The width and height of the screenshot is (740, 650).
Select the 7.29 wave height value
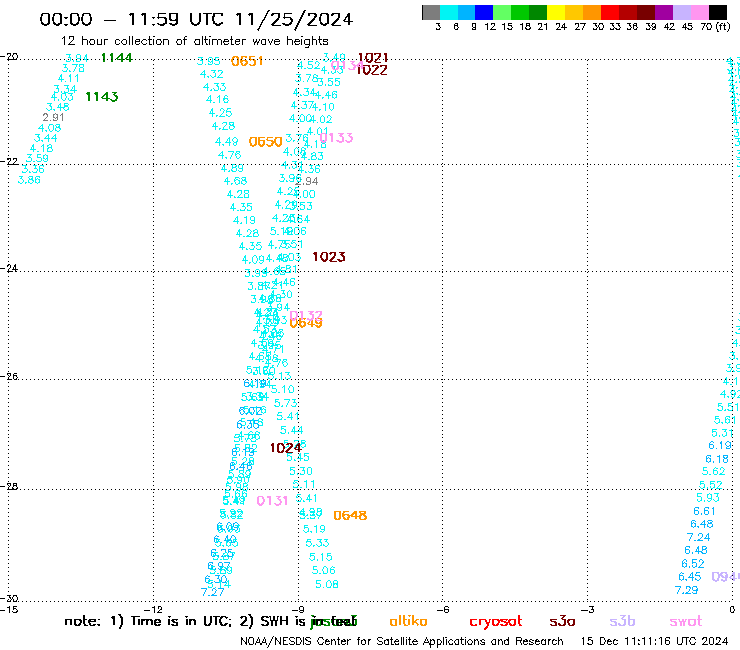pos(686,590)
